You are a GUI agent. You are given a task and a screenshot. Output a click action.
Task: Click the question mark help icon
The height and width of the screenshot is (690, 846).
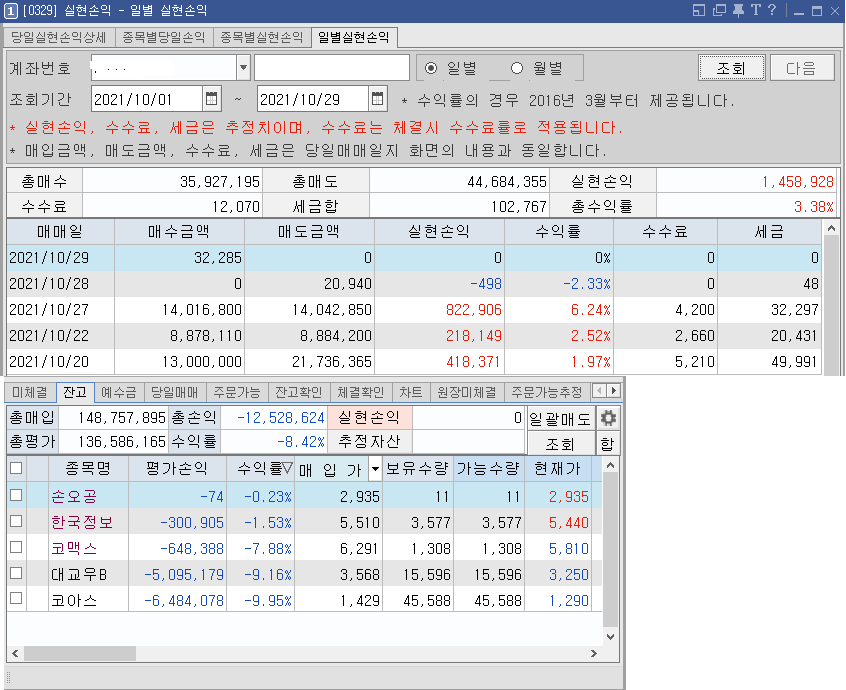[772, 10]
